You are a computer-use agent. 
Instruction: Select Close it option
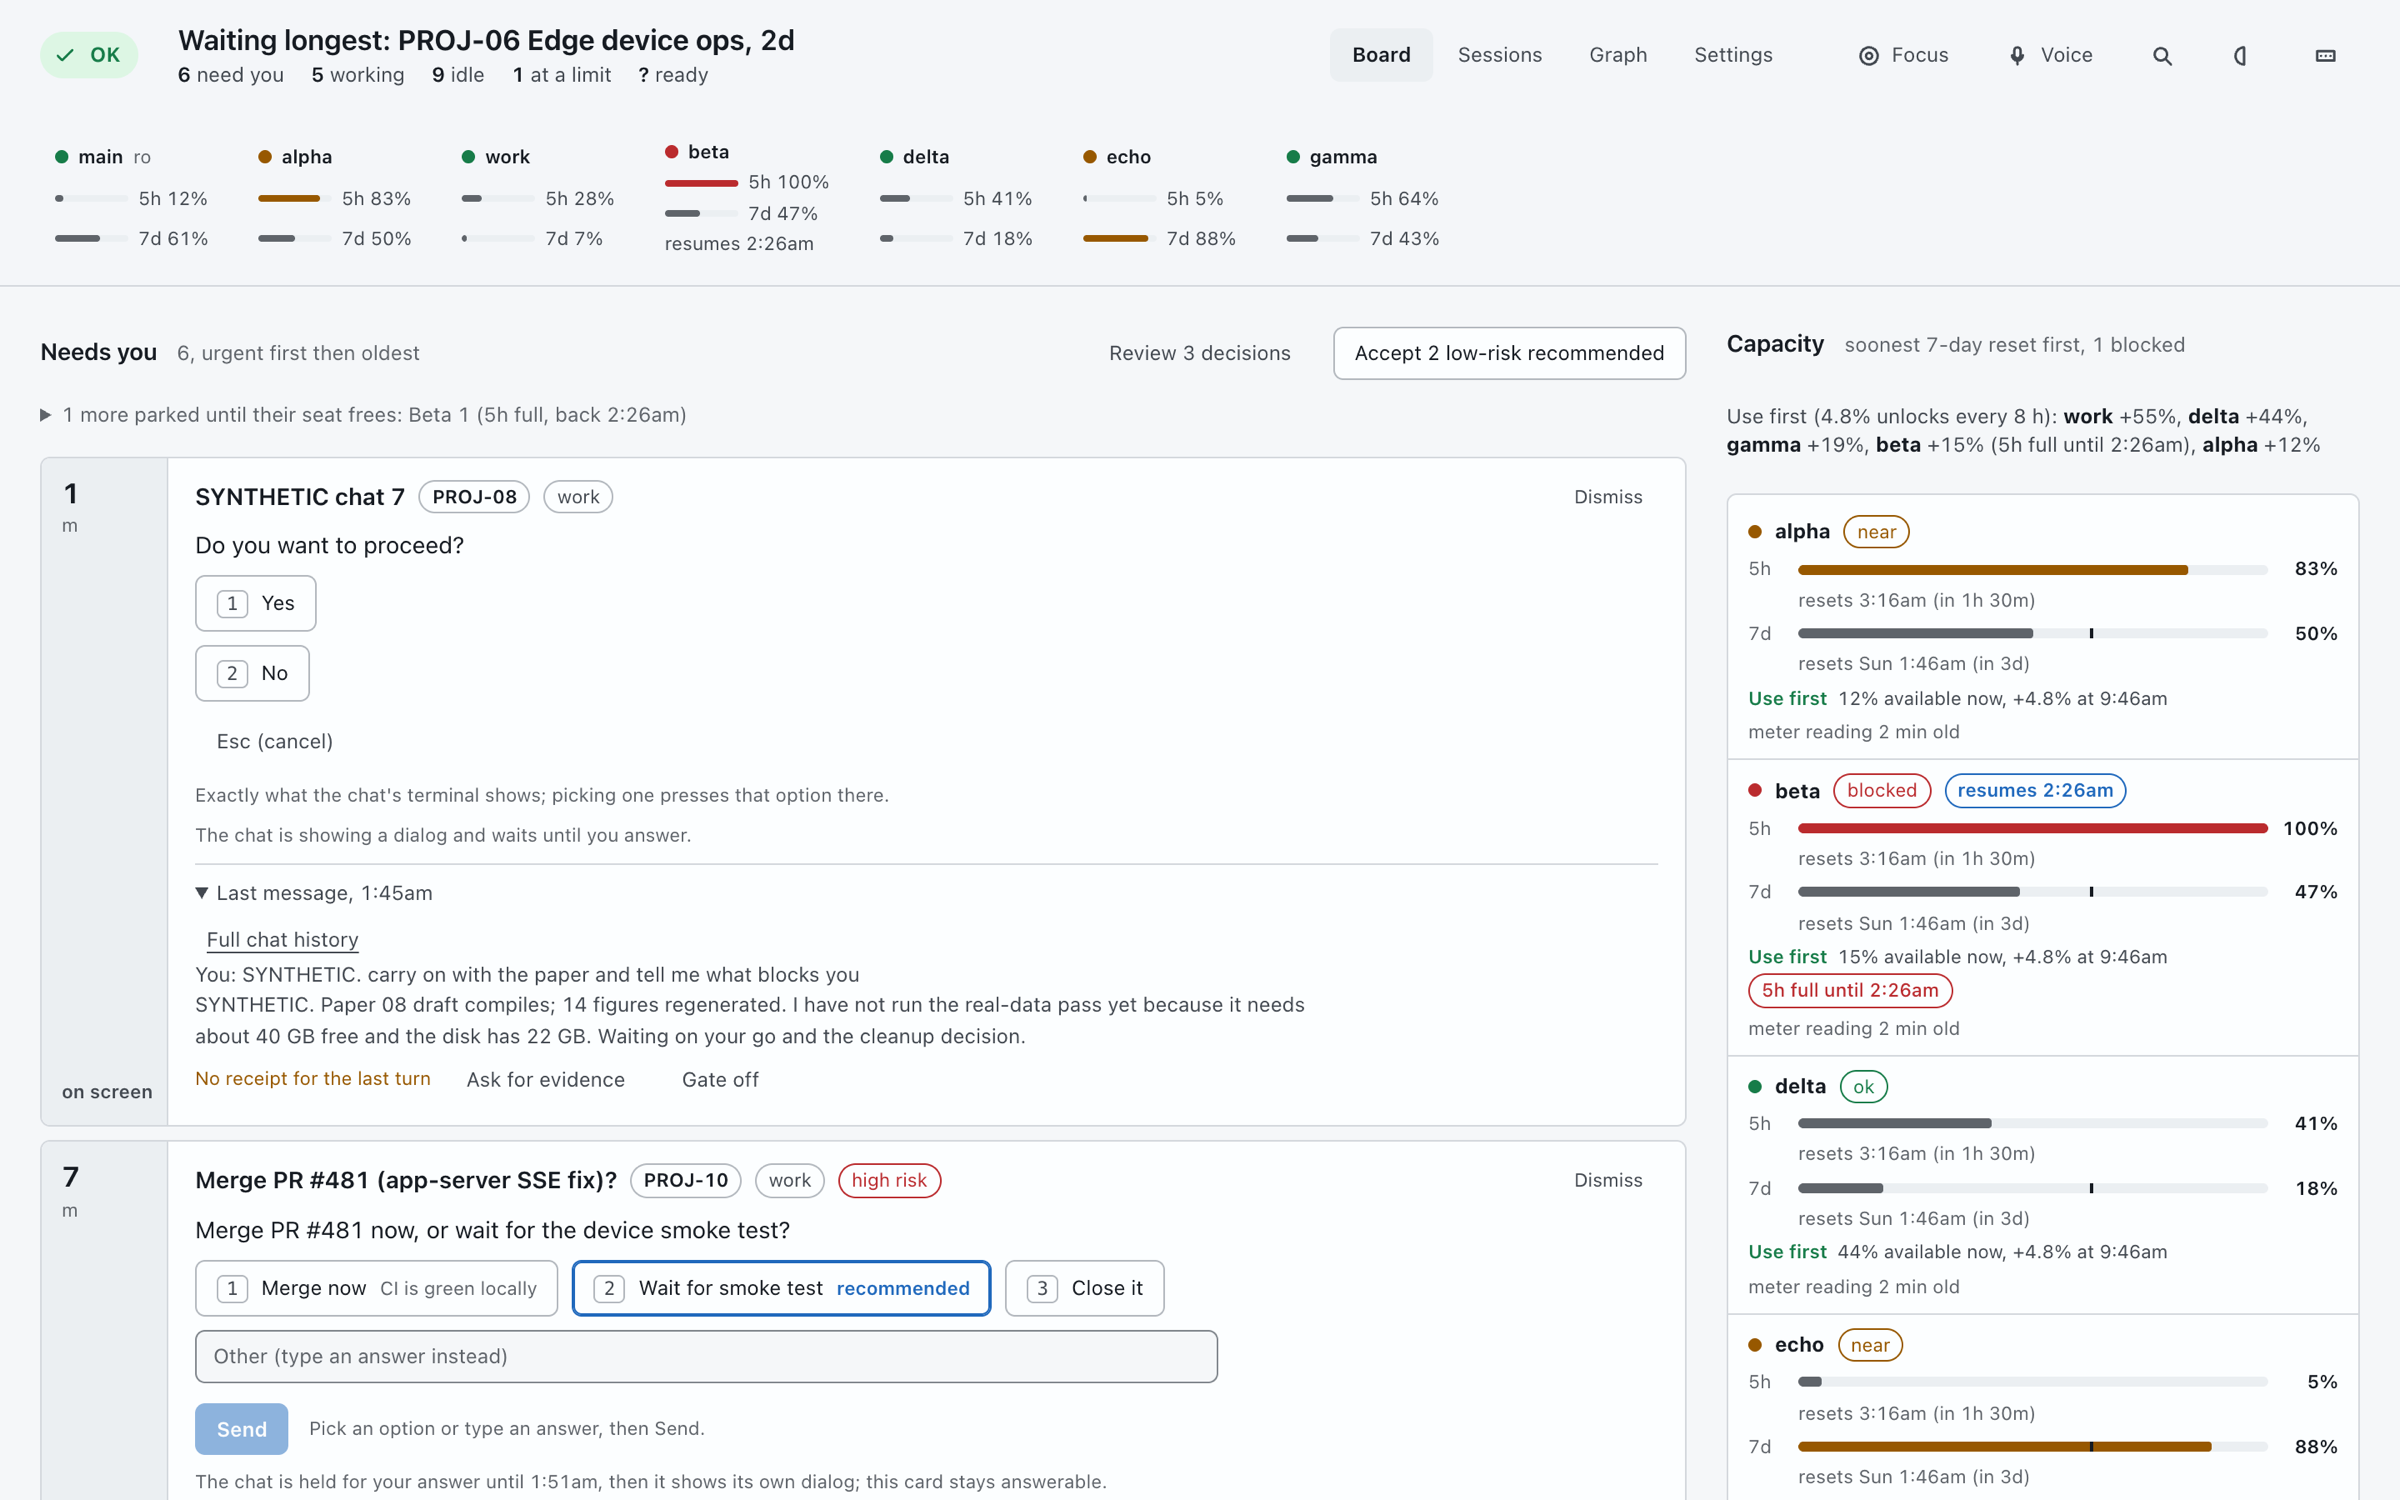pos(1085,1288)
